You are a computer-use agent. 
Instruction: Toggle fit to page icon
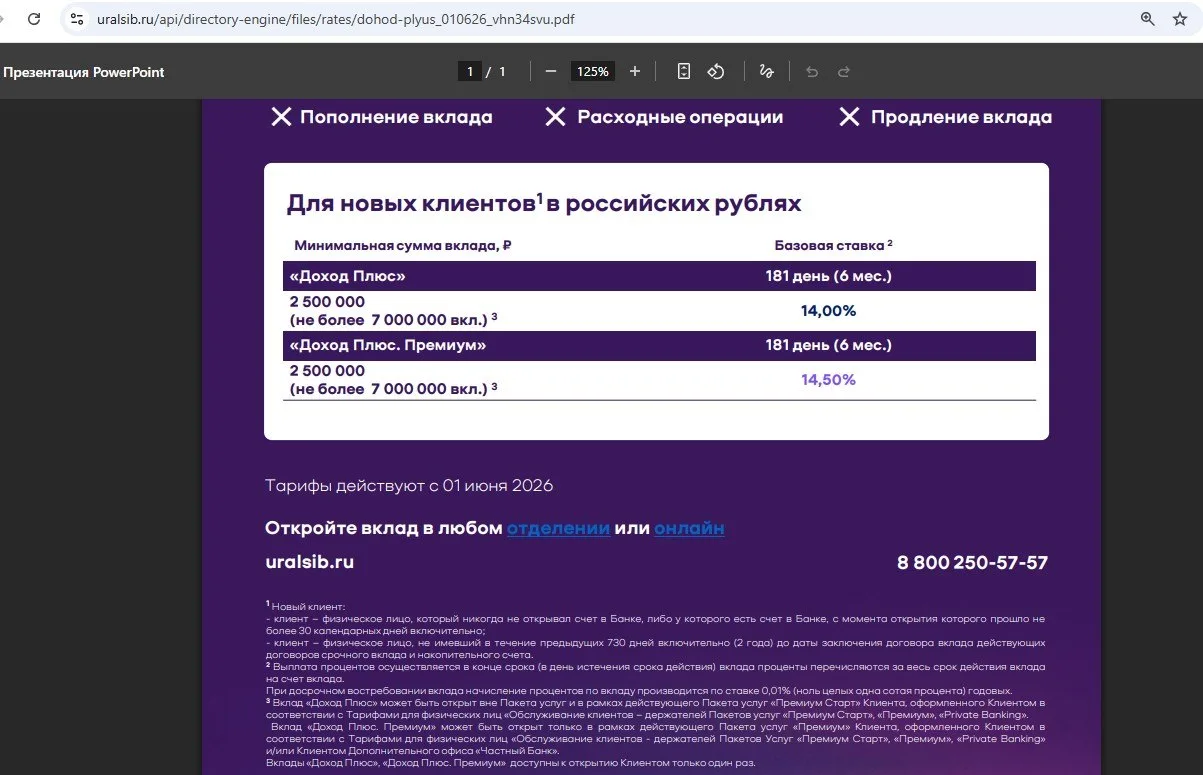(x=684, y=72)
